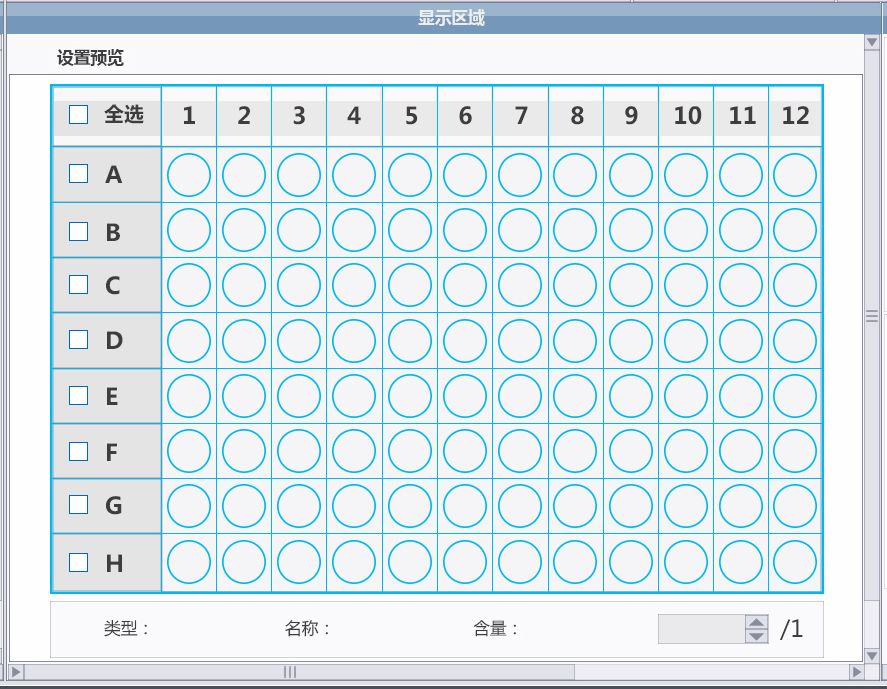
Task: Click well B6 circle in the plate
Action: tap(465, 231)
